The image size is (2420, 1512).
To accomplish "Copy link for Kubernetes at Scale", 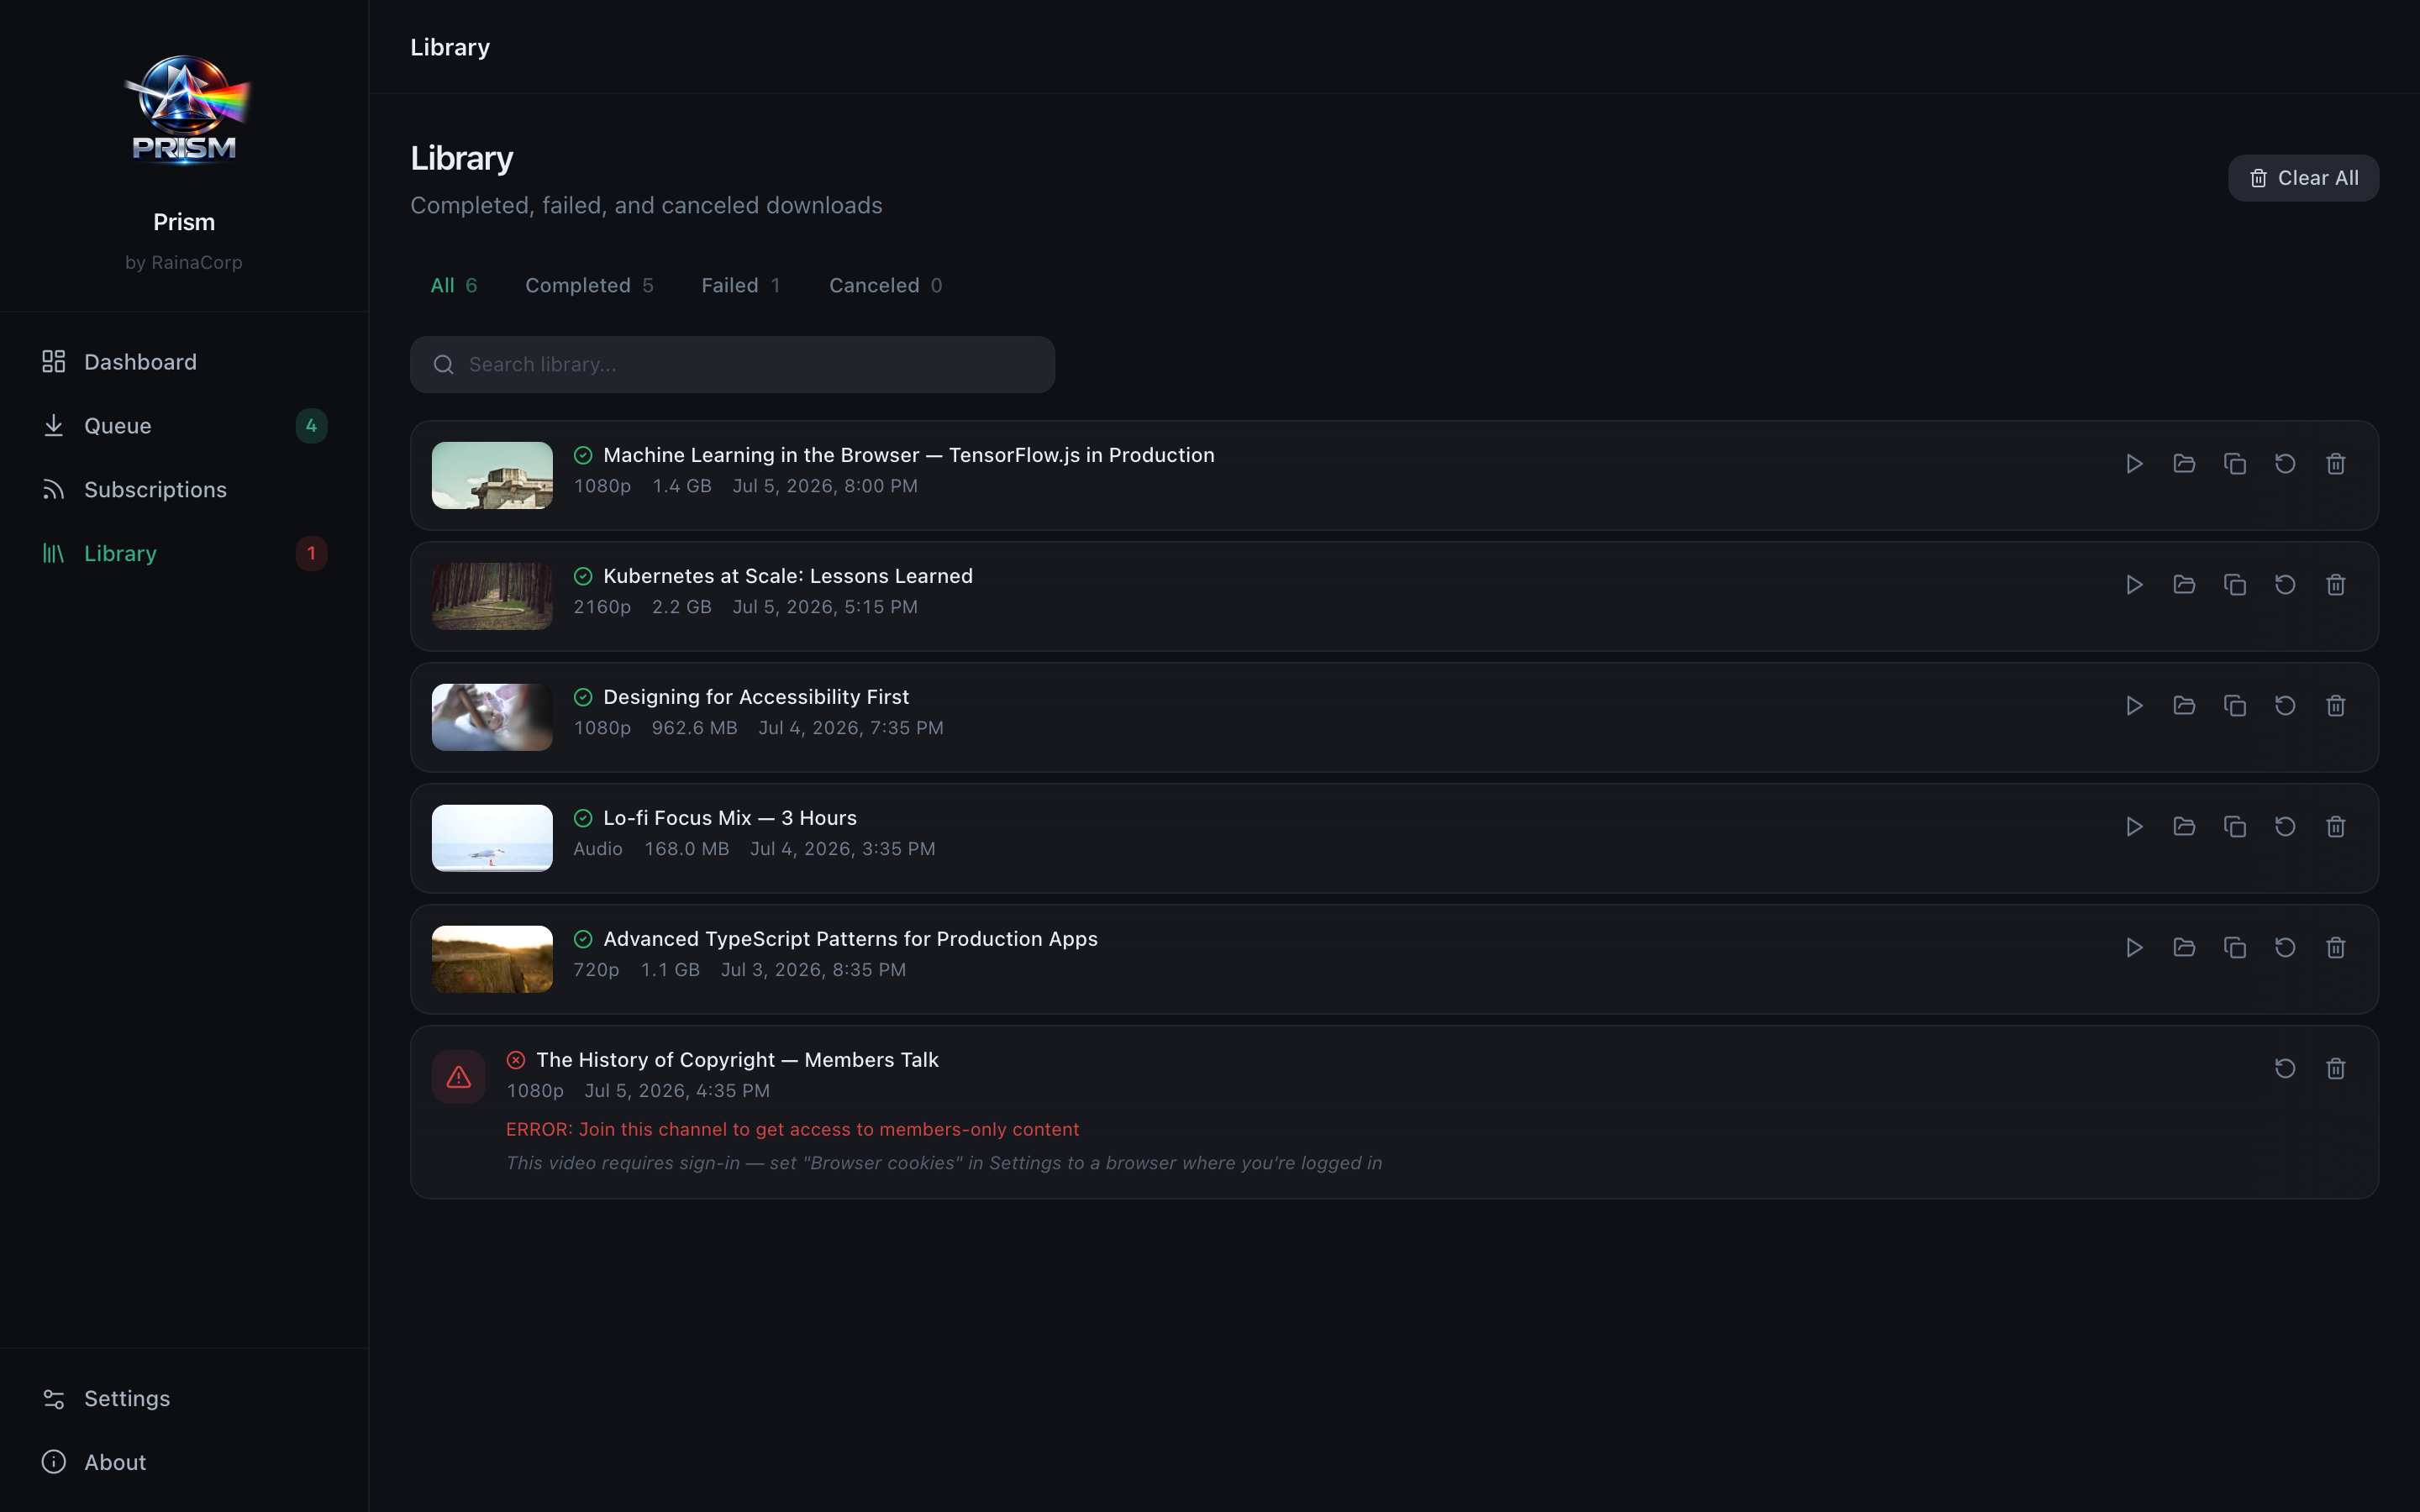I will click(2235, 585).
